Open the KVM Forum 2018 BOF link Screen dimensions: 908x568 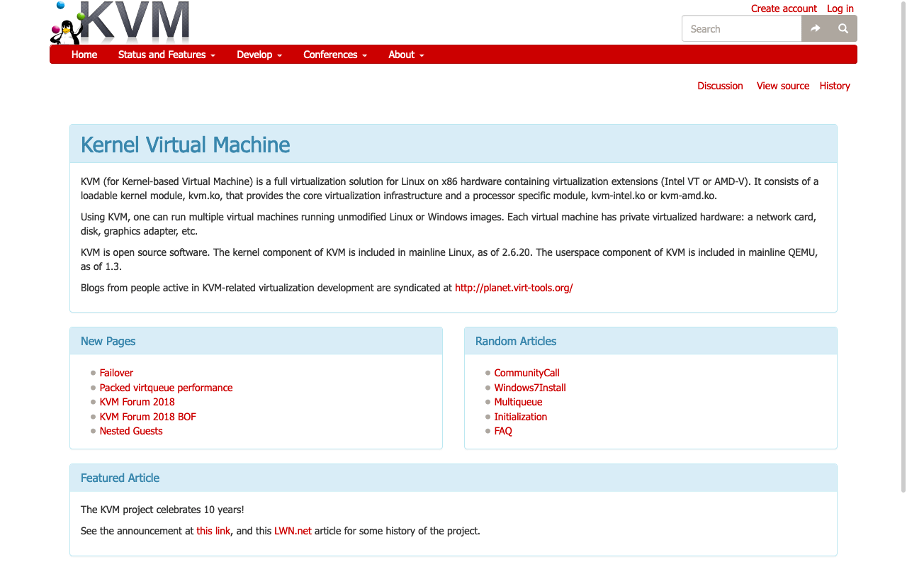coord(148,416)
